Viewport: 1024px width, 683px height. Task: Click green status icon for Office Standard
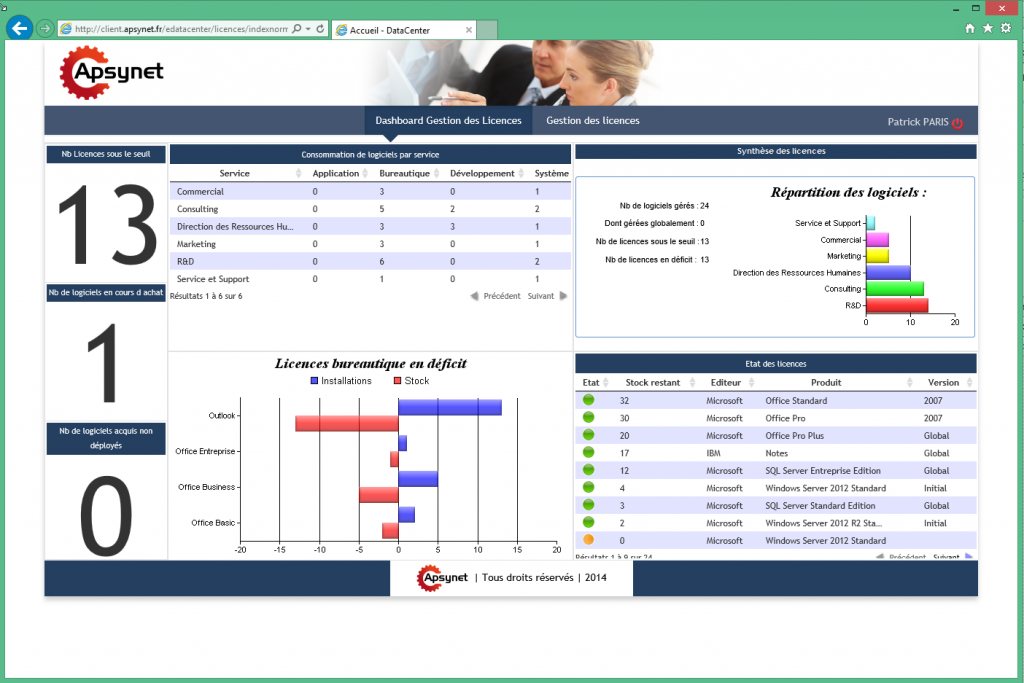589,400
